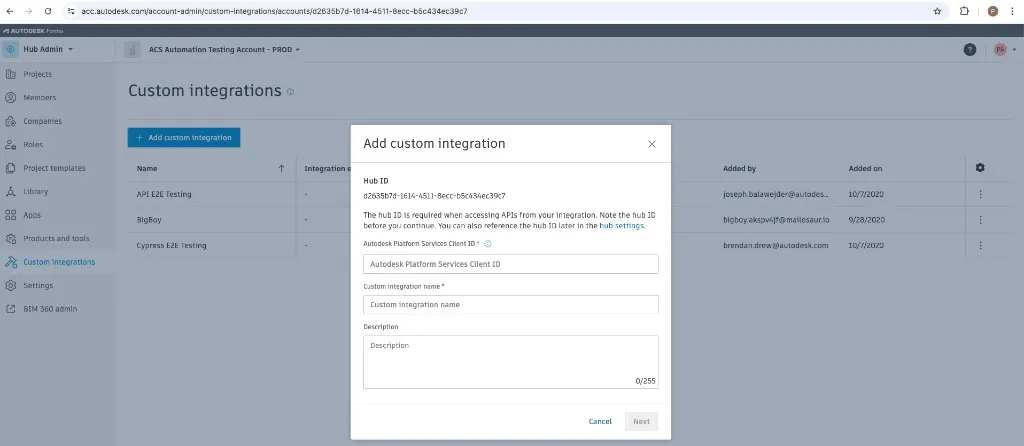The height and width of the screenshot is (446, 1024).
Task: Reload the page with the refresh icon
Action: (x=48, y=11)
